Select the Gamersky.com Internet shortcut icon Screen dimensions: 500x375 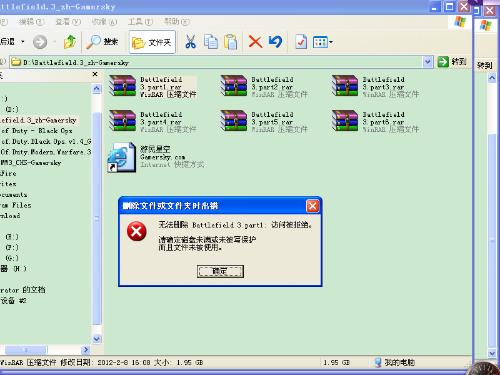[x=122, y=157]
